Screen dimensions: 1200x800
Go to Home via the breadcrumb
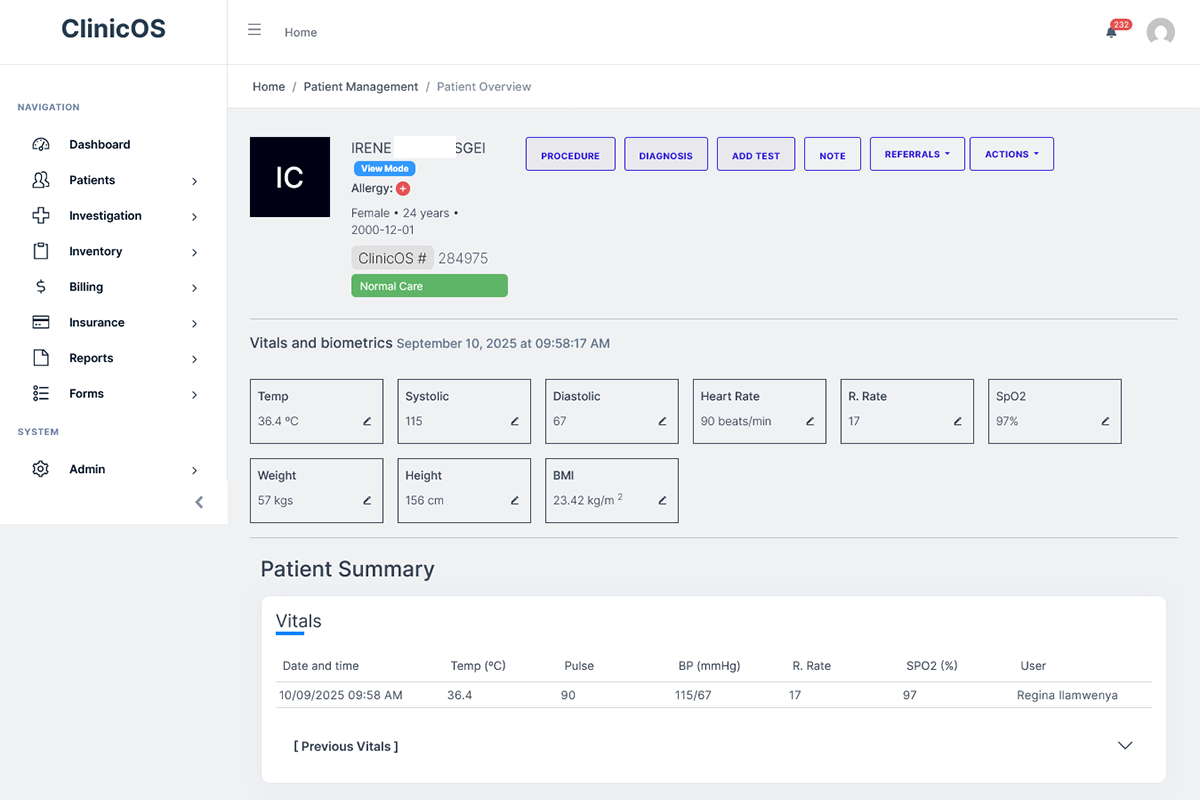(268, 86)
